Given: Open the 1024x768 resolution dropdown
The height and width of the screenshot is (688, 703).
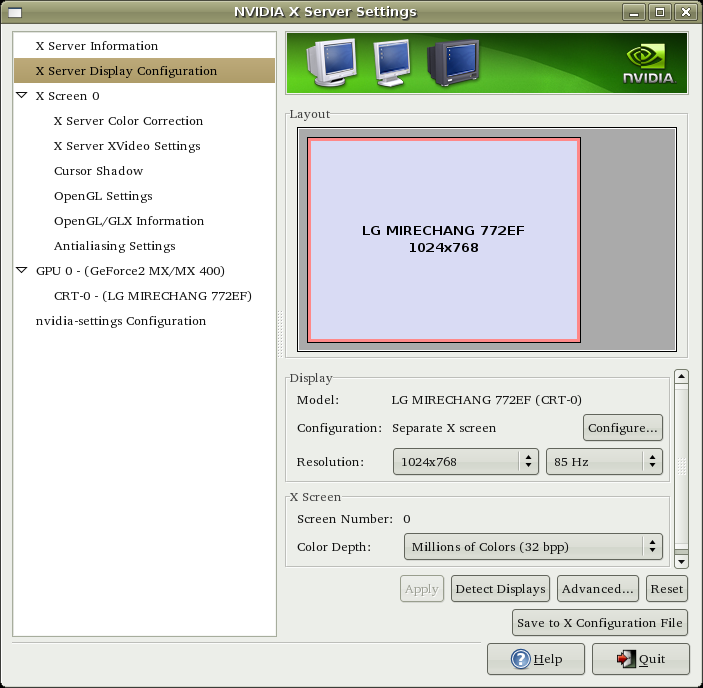Looking at the screenshot, I should point(465,462).
